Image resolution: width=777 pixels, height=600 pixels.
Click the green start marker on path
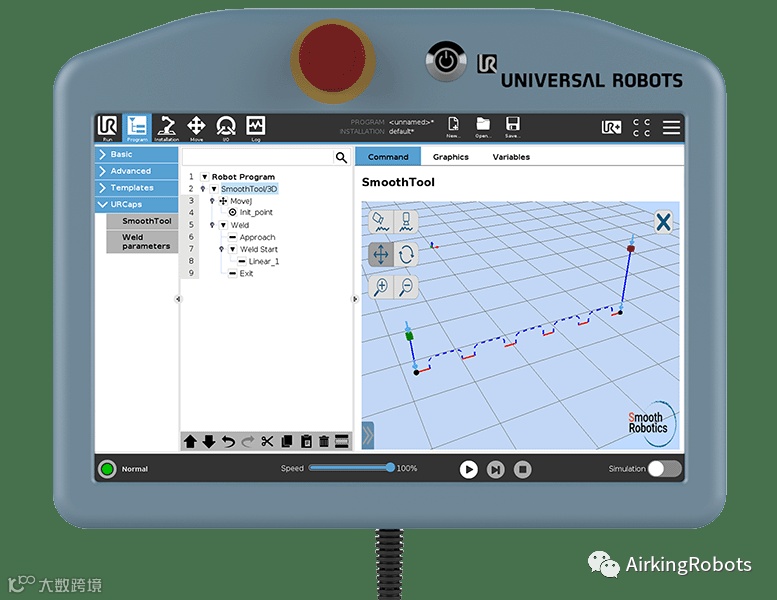click(409, 336)
